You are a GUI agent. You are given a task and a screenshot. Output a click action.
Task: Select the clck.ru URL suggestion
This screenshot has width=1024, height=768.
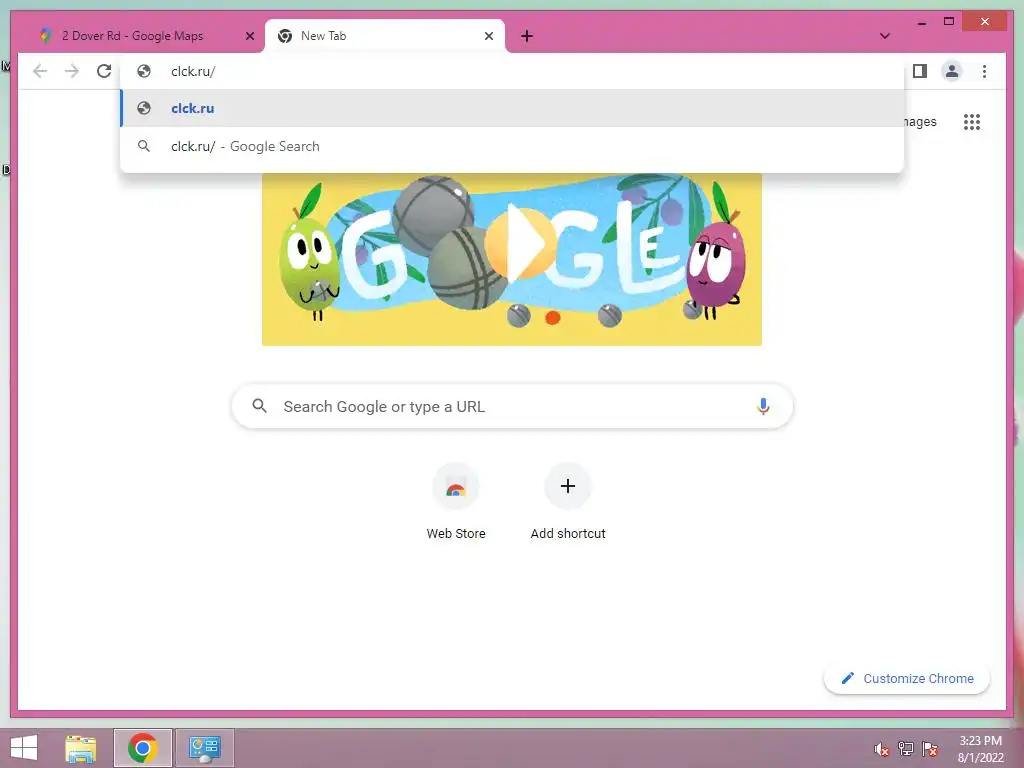click(x=512, y=108)
